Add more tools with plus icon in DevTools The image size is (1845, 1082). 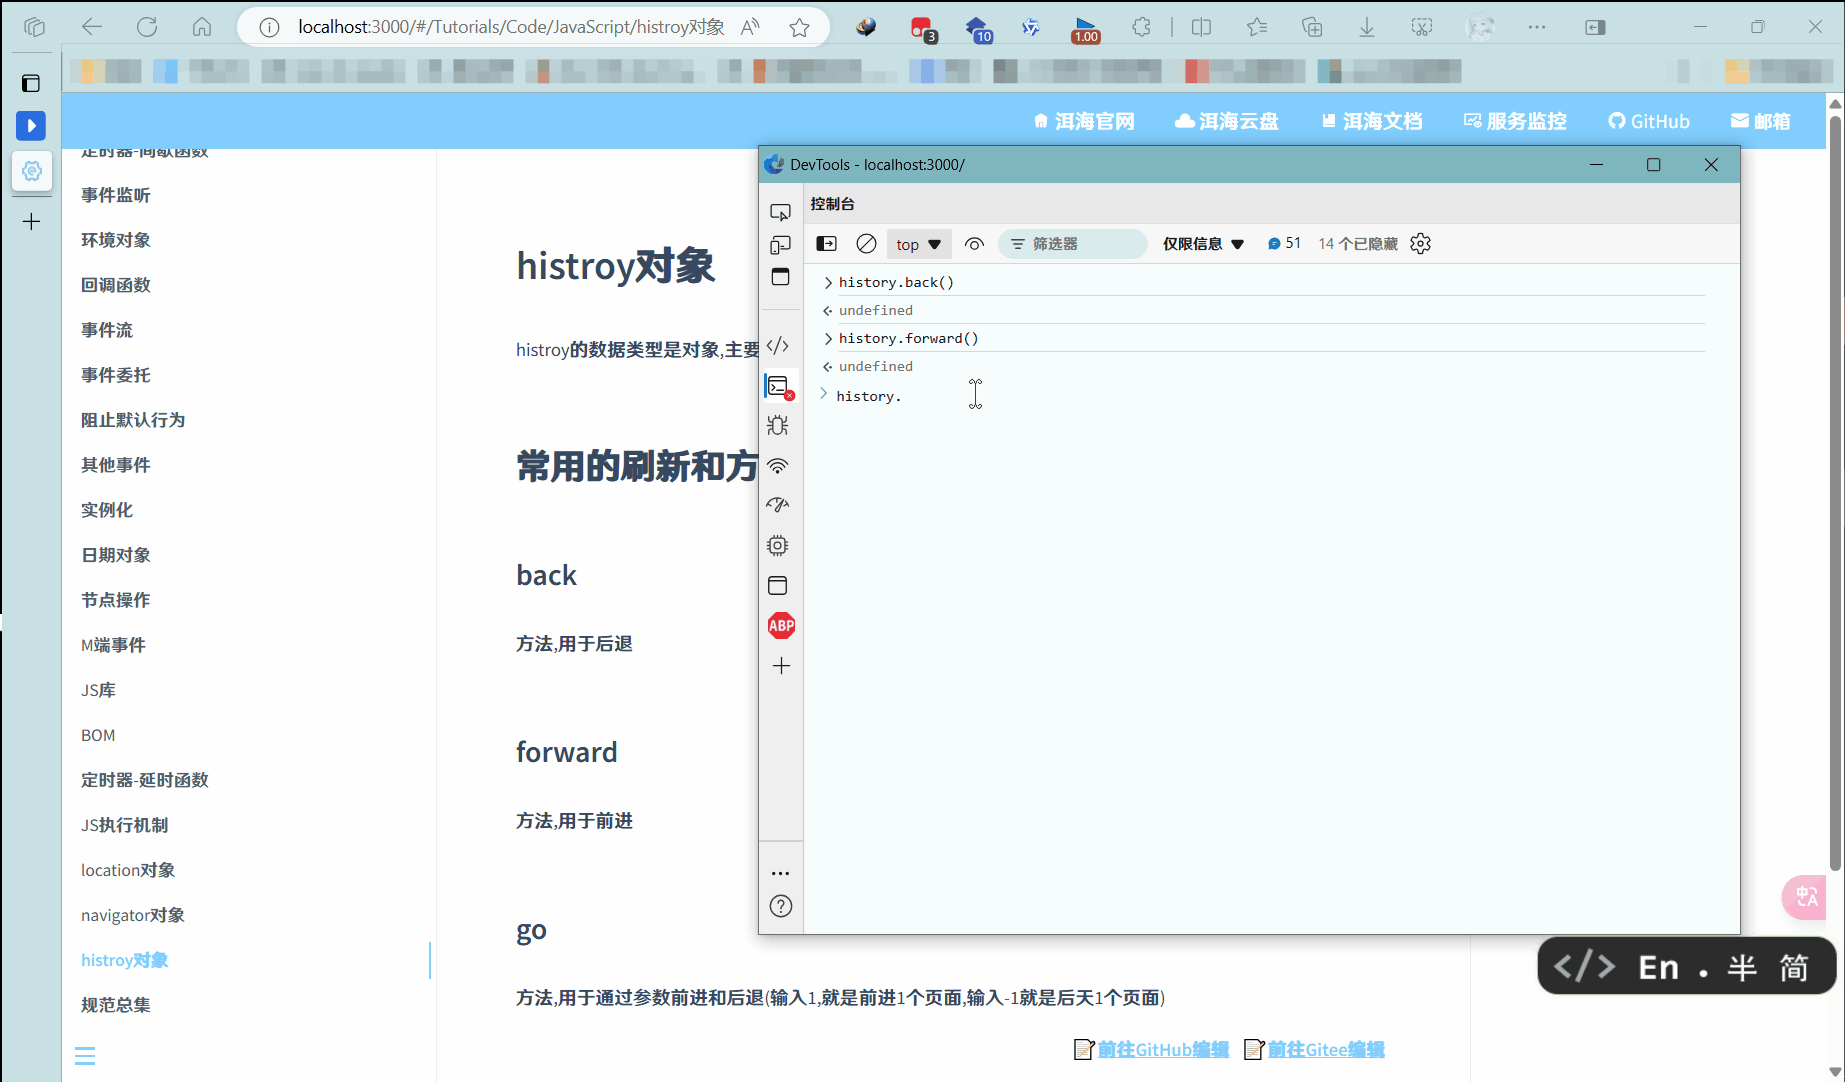(781, 666)
